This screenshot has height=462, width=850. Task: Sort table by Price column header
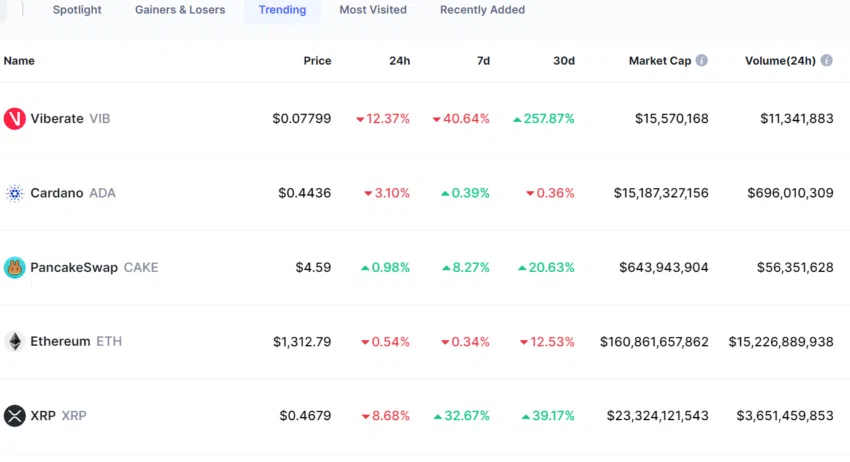pos(317,61)
